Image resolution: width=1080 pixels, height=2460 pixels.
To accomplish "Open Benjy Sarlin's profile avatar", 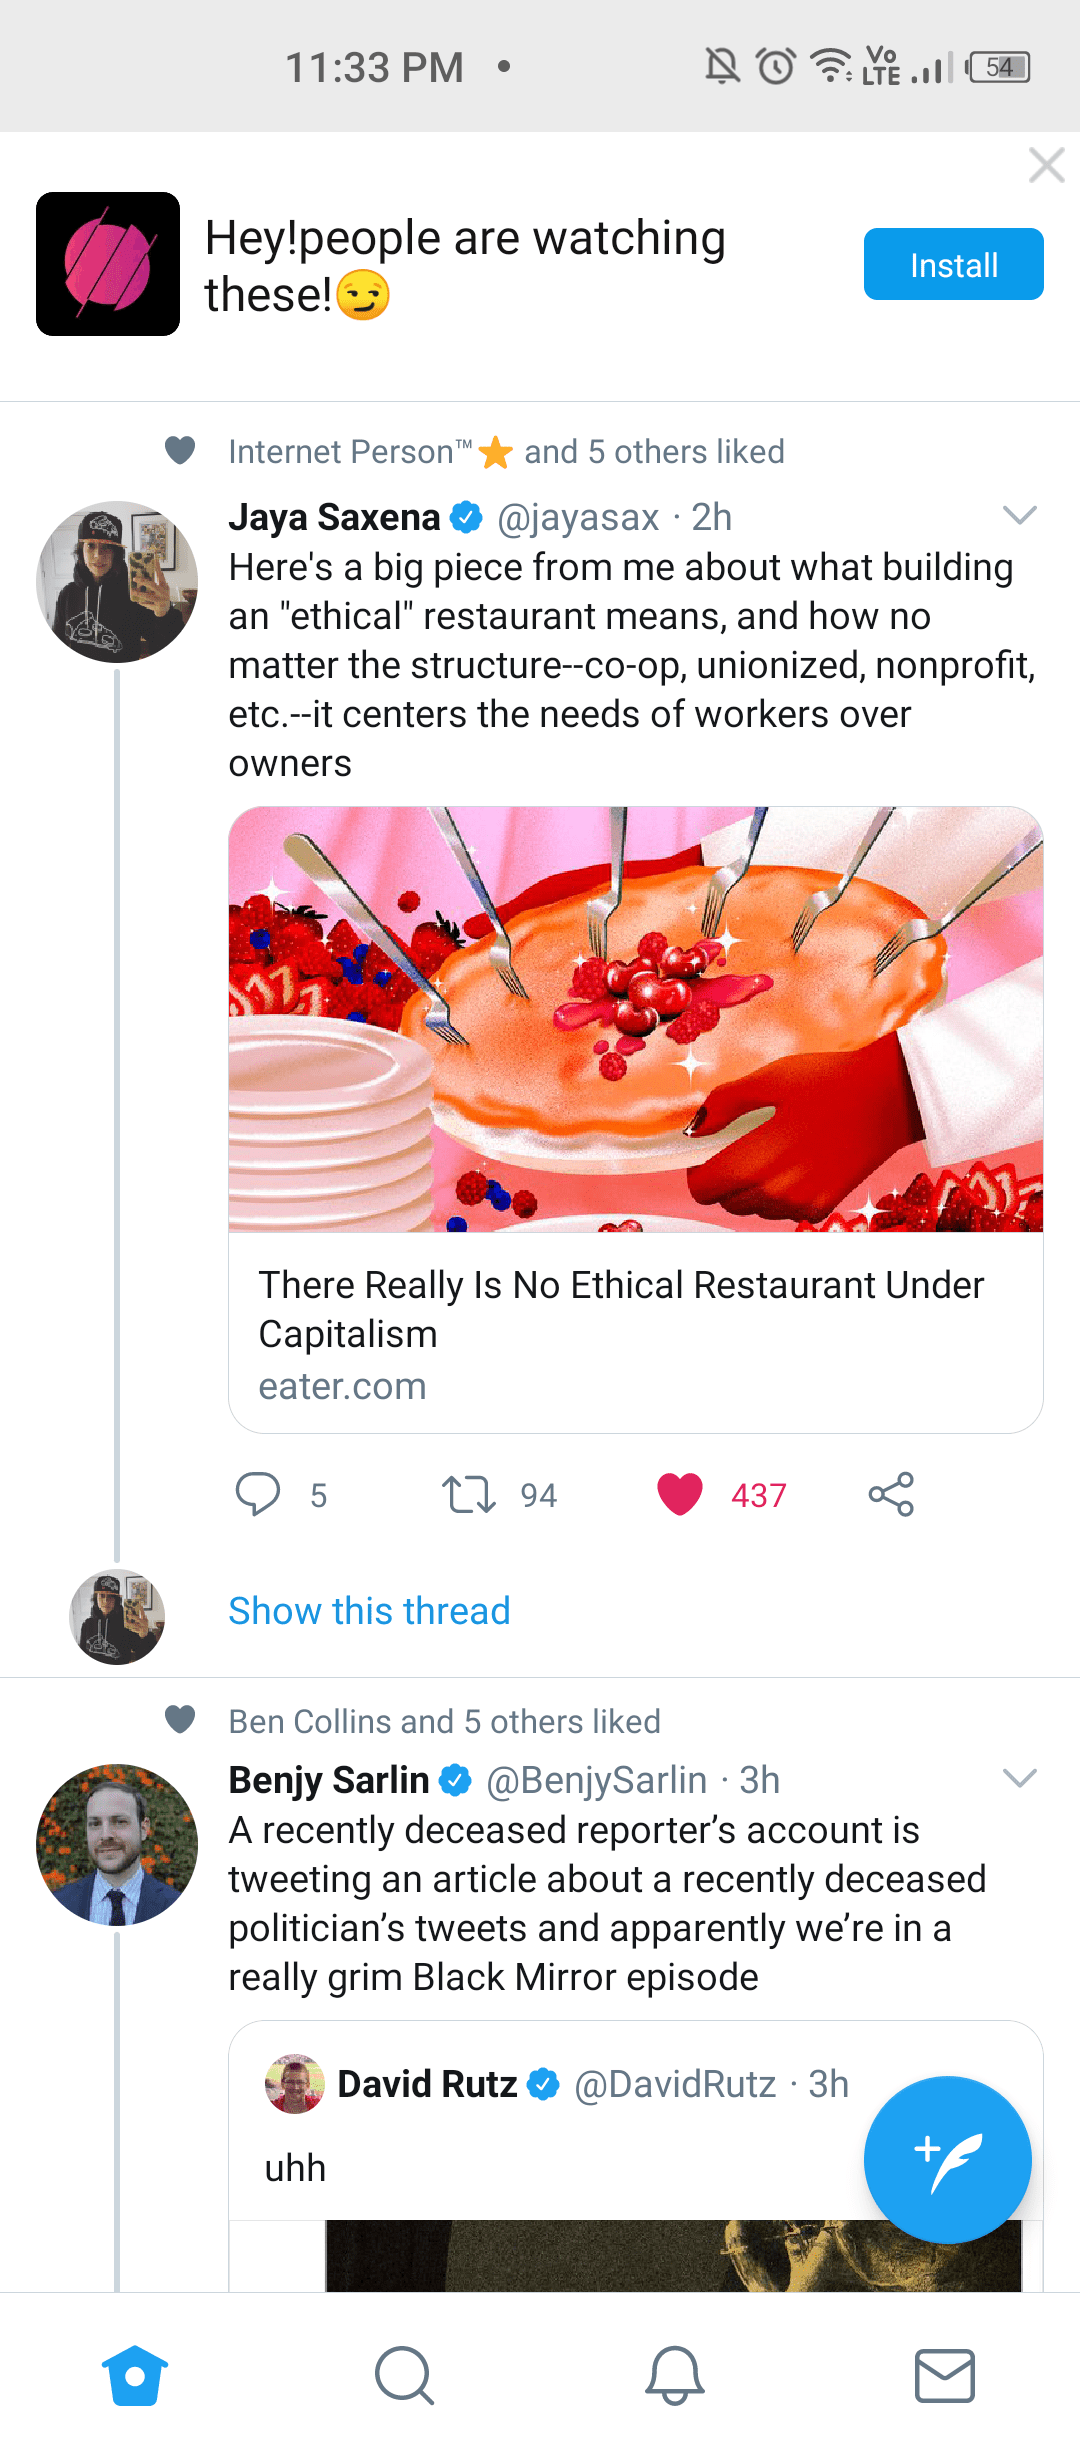I will click(x=117, y=1845).
